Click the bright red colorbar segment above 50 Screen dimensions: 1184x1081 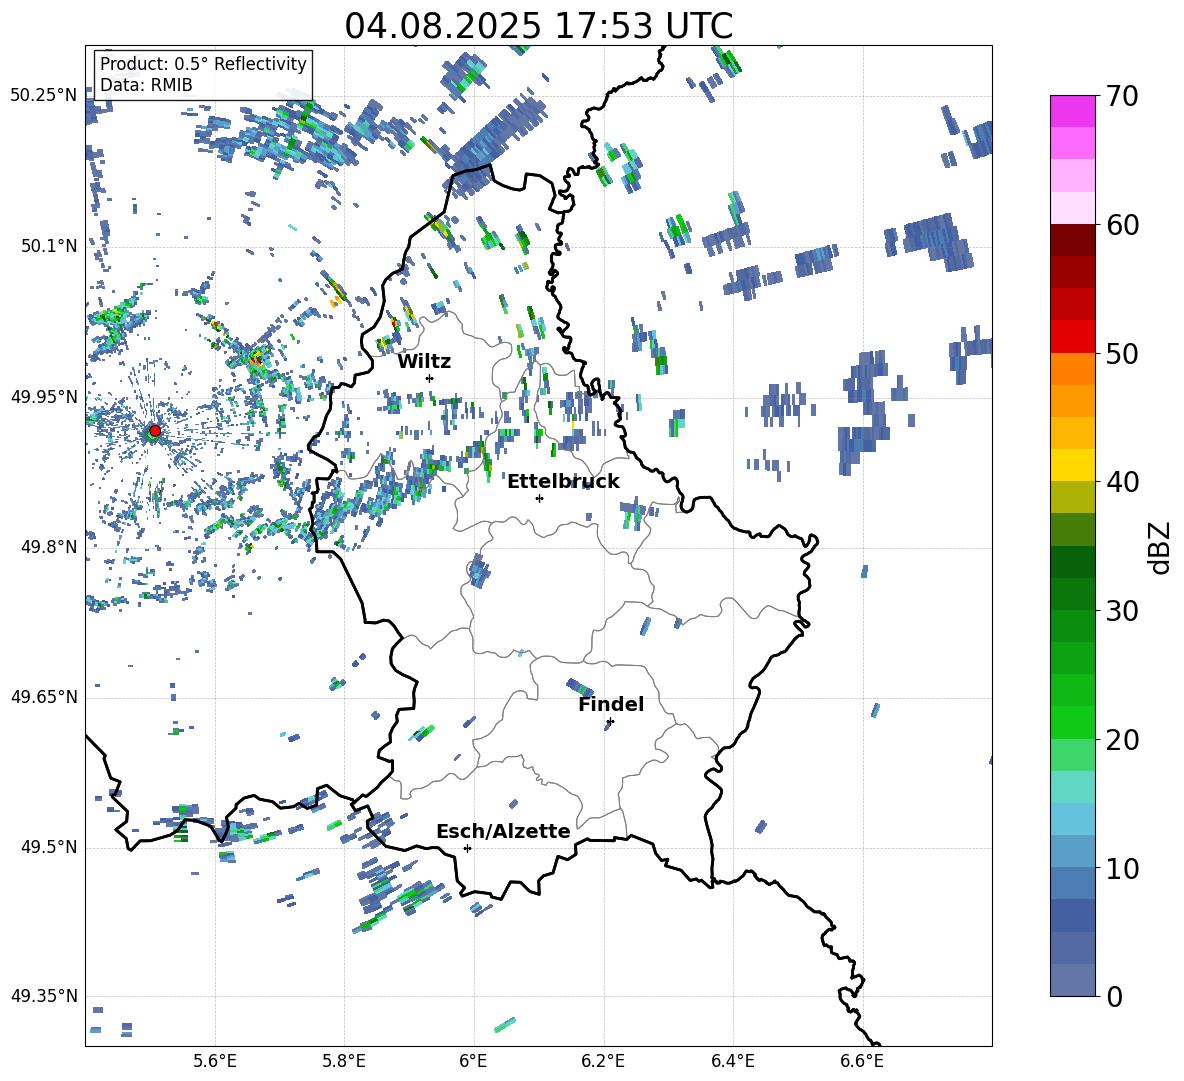[x=1073, y=336]
